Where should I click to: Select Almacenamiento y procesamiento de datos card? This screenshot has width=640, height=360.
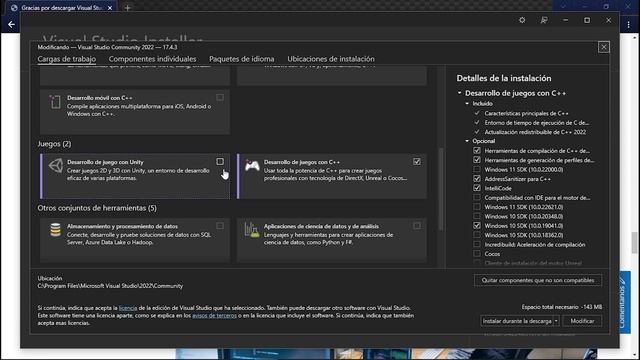(135, 240)
